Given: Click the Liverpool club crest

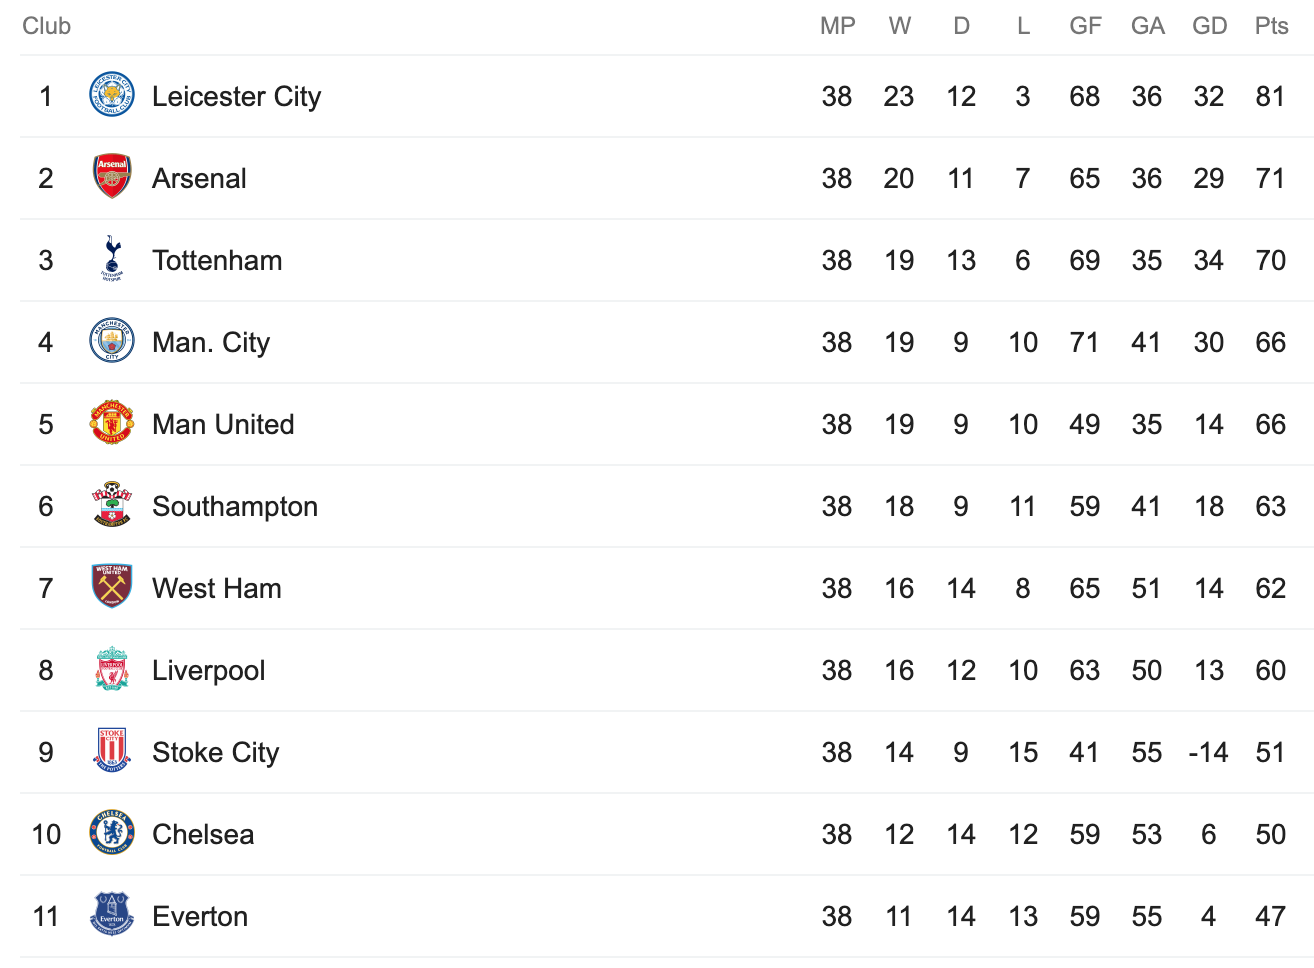Looking at the screenshot, I should click(112, 669).
